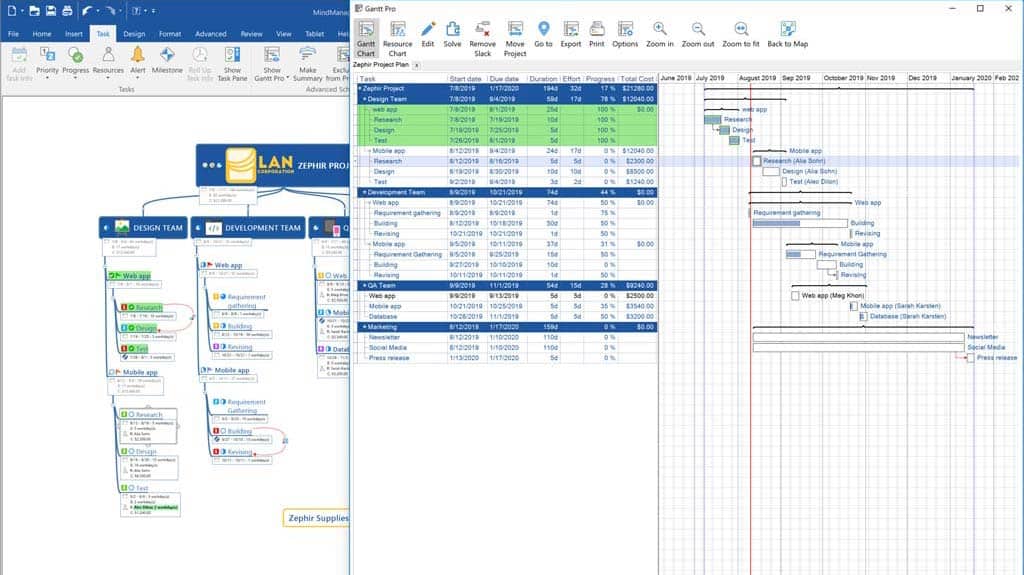This screenshot has width=1024, height=575.
Task: Select the Press release row in the task table
Action: pos(507,358)
